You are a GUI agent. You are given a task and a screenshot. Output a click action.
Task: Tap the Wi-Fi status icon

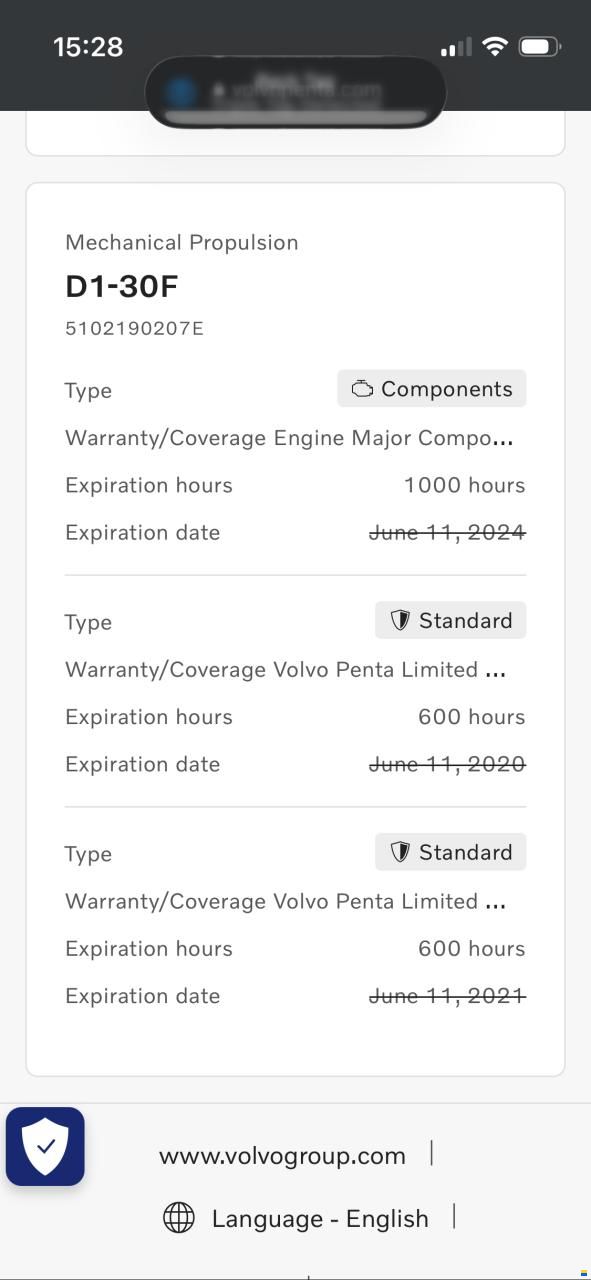coord(494,46)
